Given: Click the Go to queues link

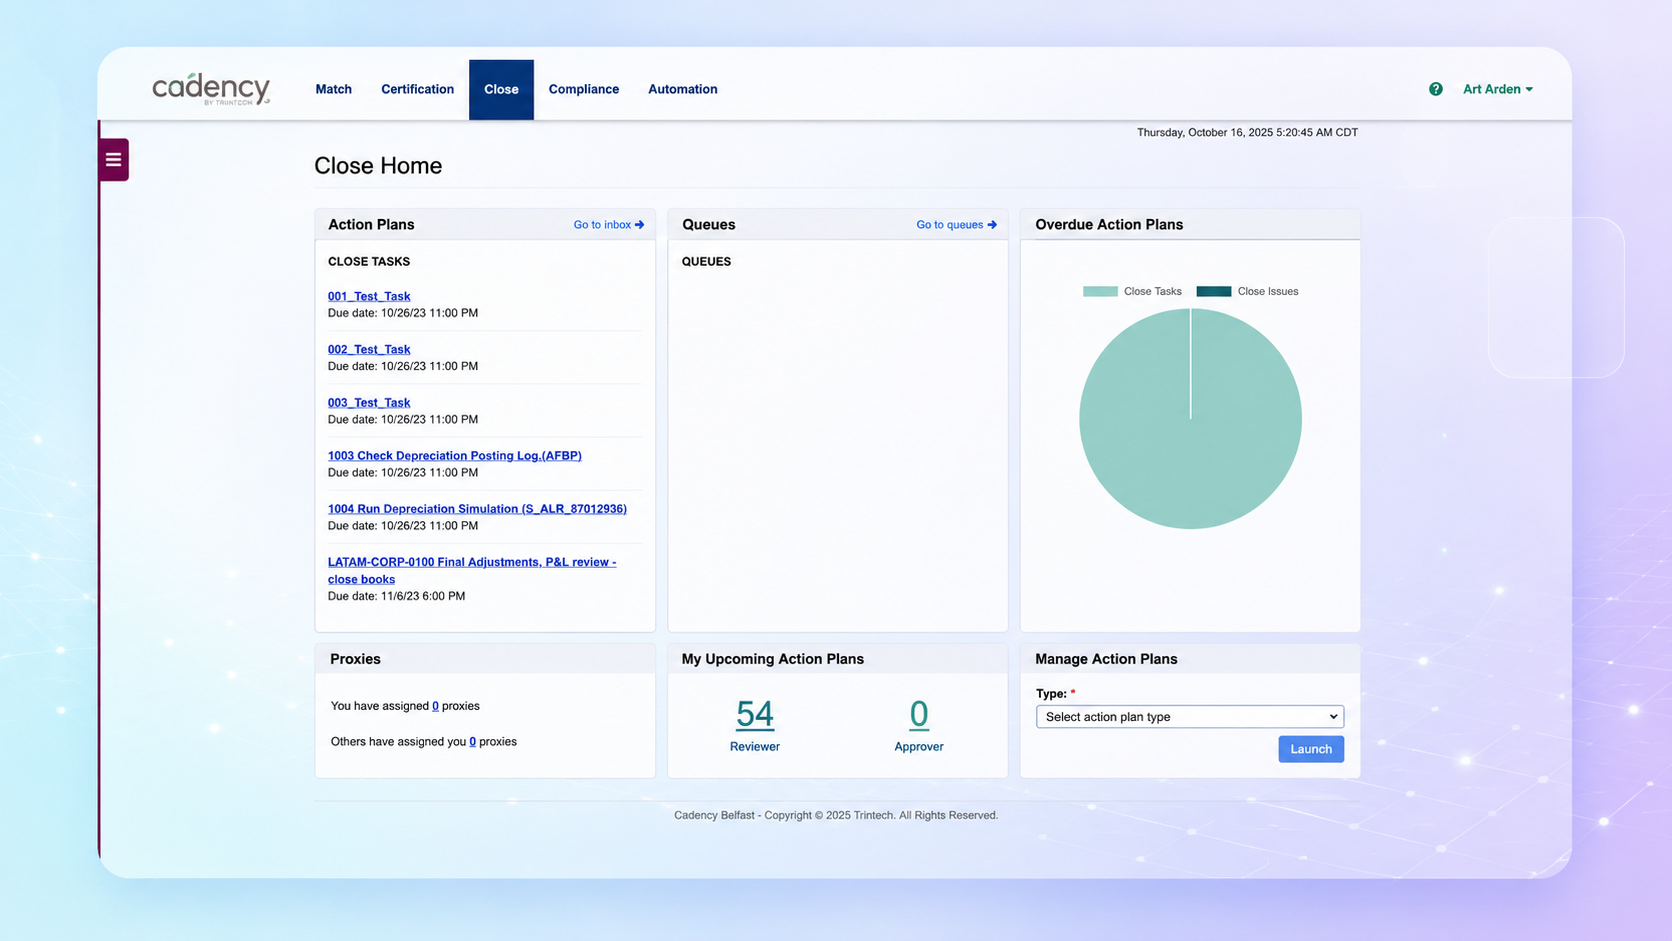Looking at the screenshot, I should tap(957, 225).
